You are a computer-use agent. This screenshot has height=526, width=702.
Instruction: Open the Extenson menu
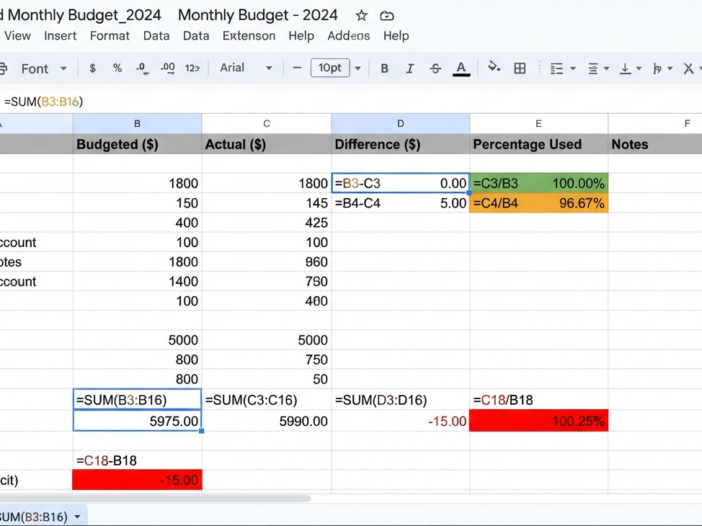pyautogui.click(x=249, y=36)
